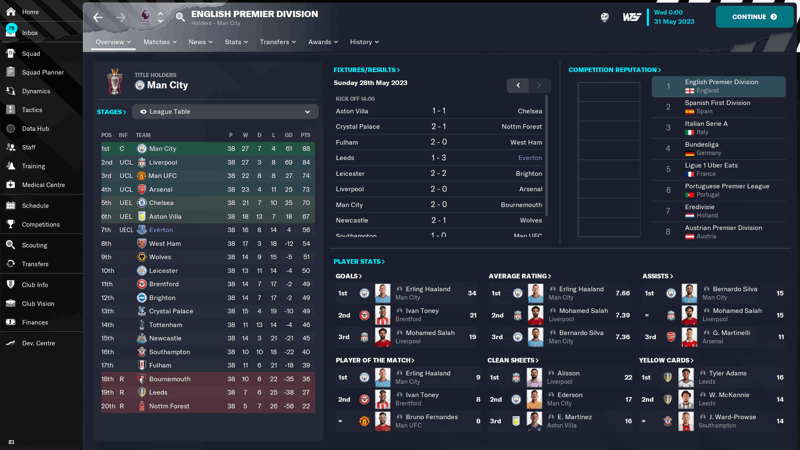Screen dimensions: 800x450
Task: Click the search magnifier in header
Action: [180, 17]
